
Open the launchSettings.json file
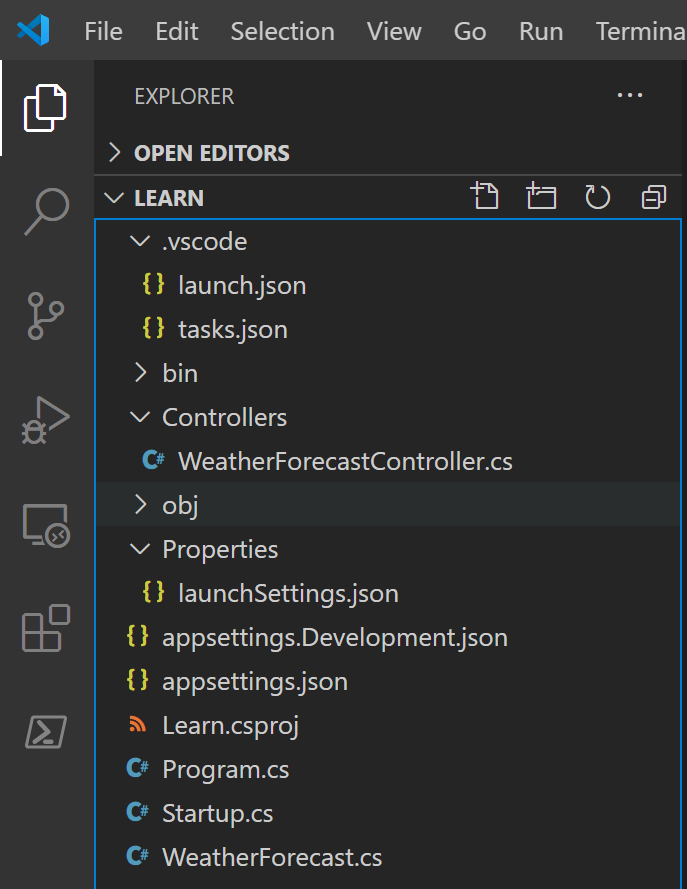tap(287, 593)
